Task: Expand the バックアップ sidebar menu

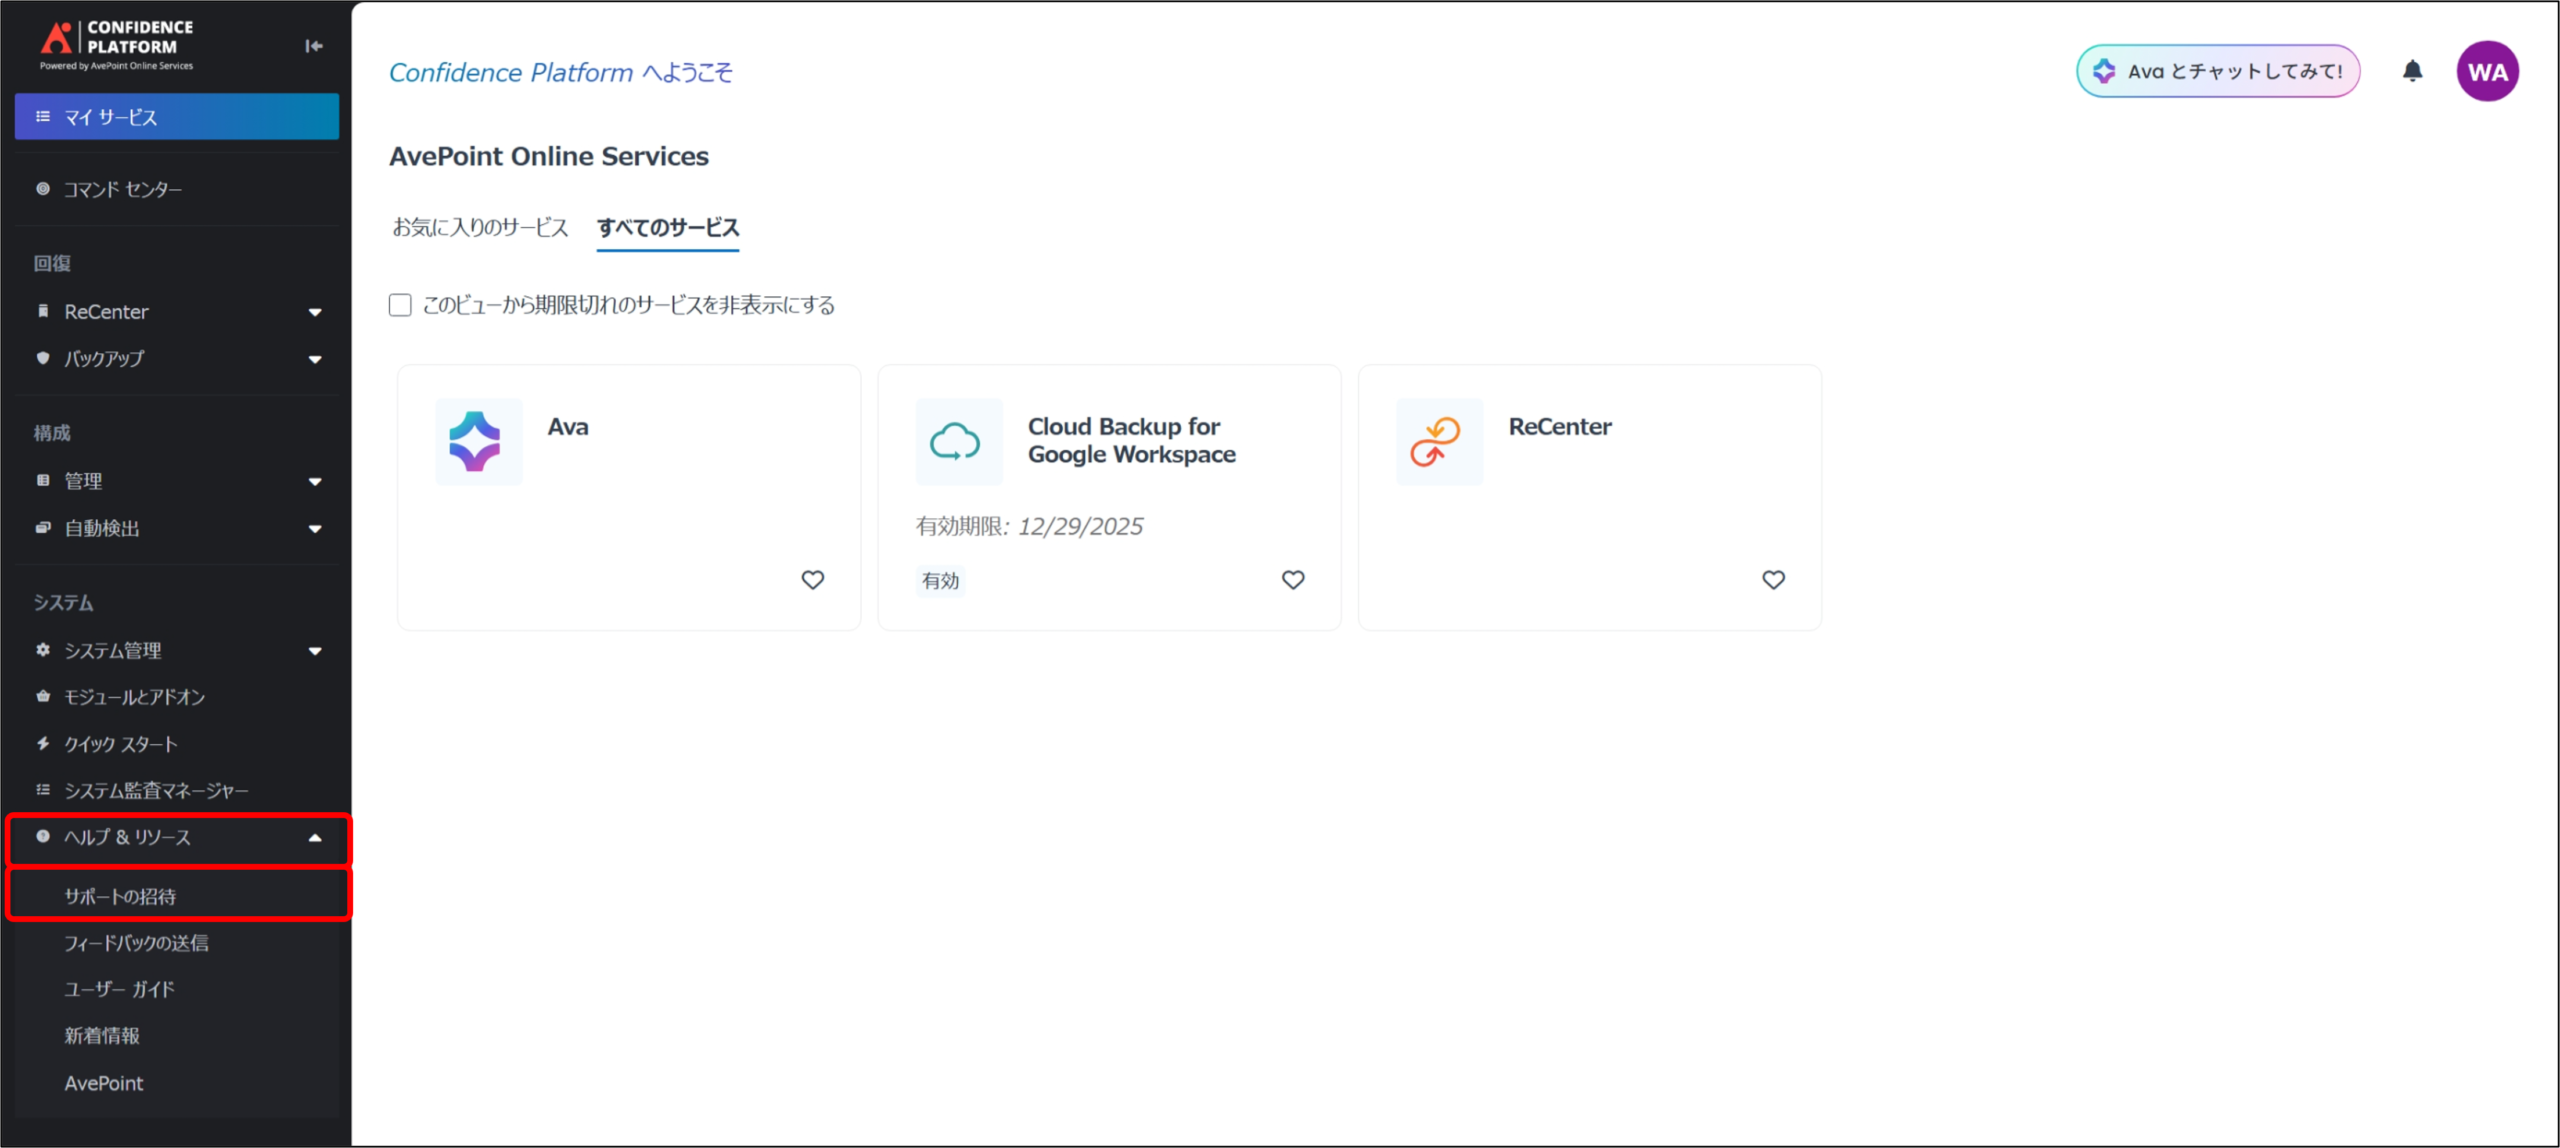Action: pyautogui.click(x=315, y=359)
